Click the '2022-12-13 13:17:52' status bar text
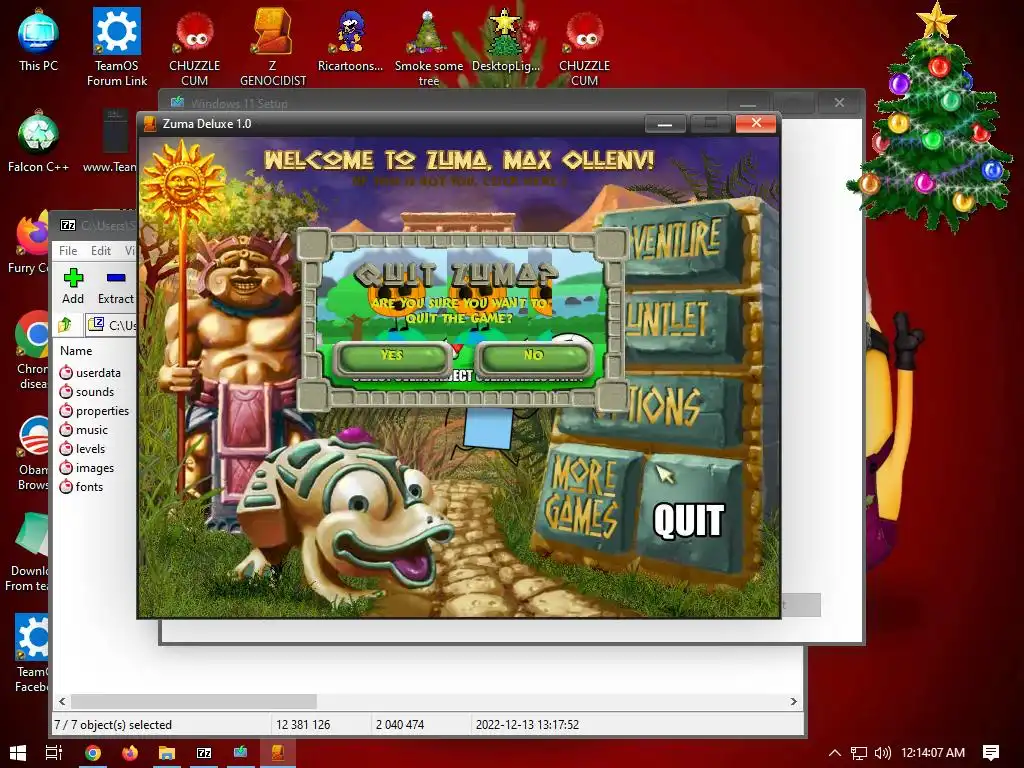Viewport: 1024px width, 768px height. click(x=527, y=725)
